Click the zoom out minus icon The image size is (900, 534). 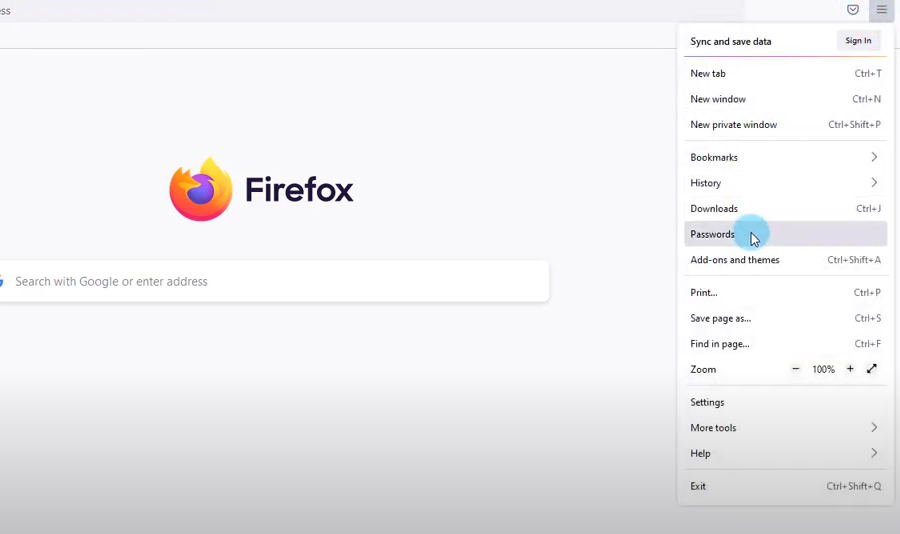coord(796,369)
